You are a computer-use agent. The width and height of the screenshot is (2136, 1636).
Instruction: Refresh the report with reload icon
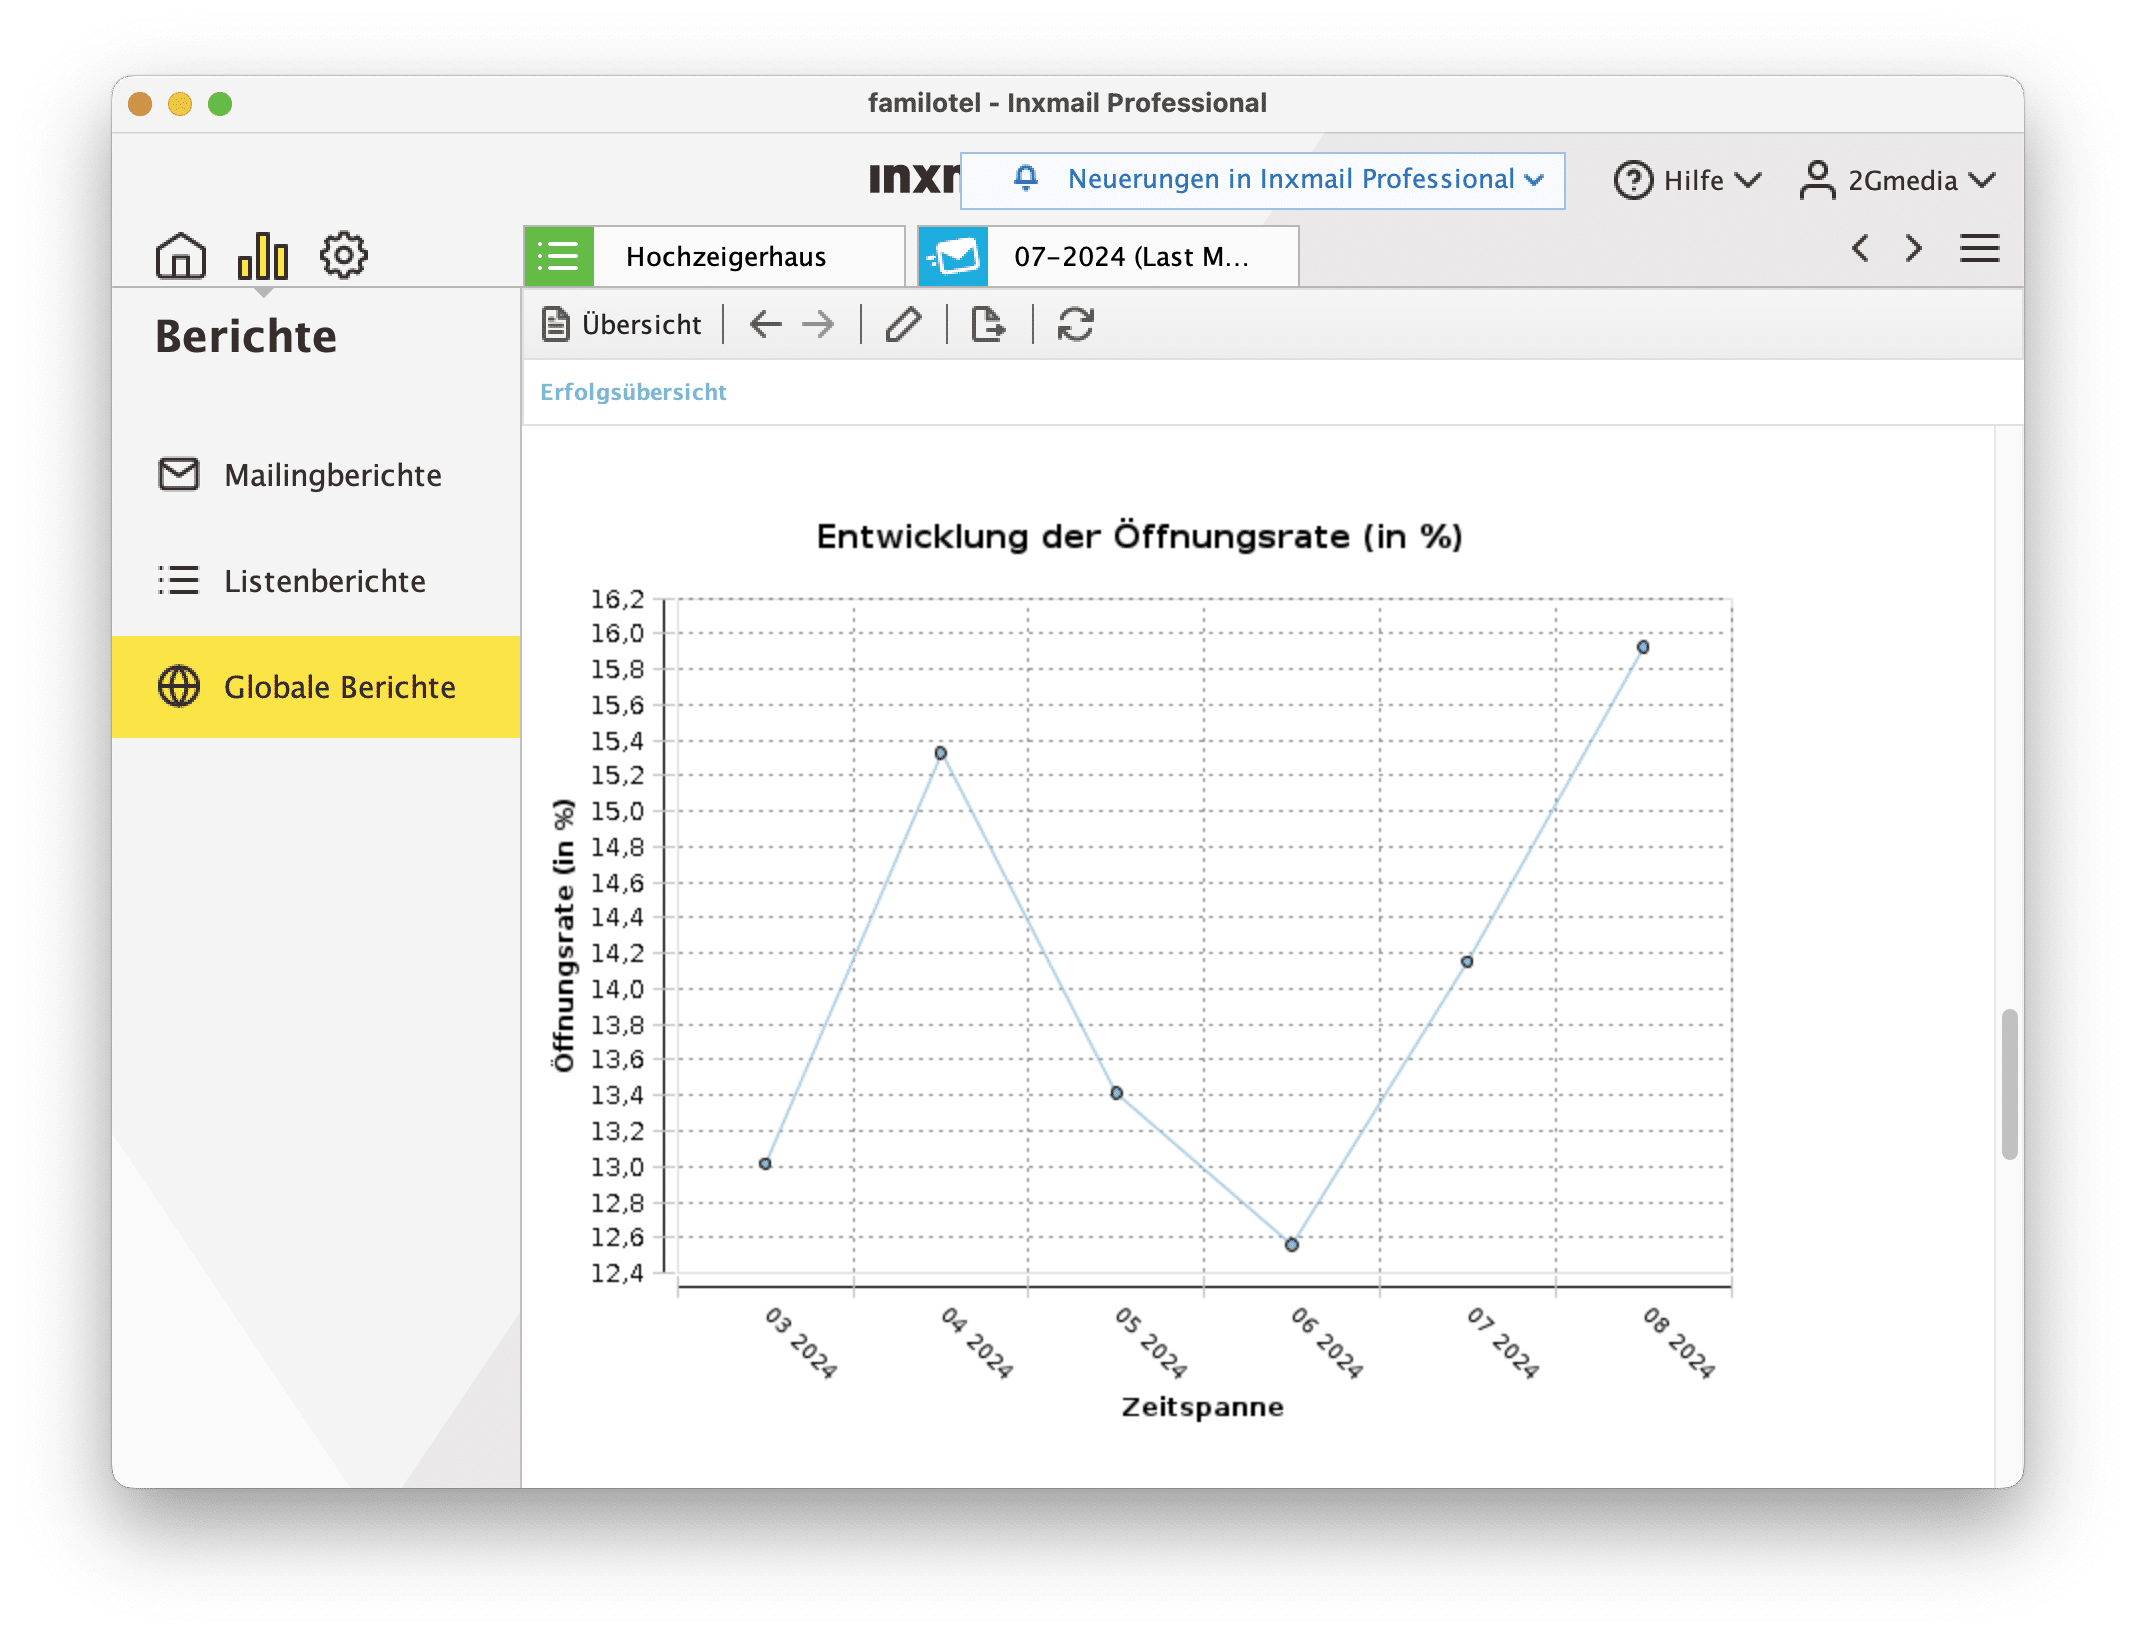1075,325
